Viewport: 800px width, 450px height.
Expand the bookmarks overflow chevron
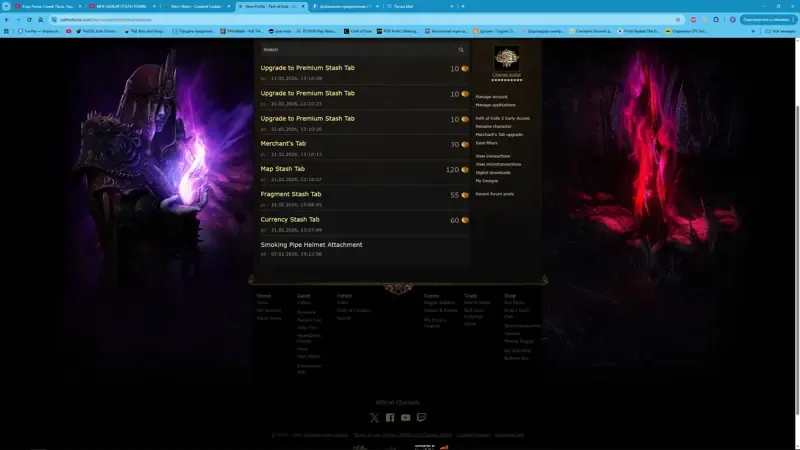[754, 31]
